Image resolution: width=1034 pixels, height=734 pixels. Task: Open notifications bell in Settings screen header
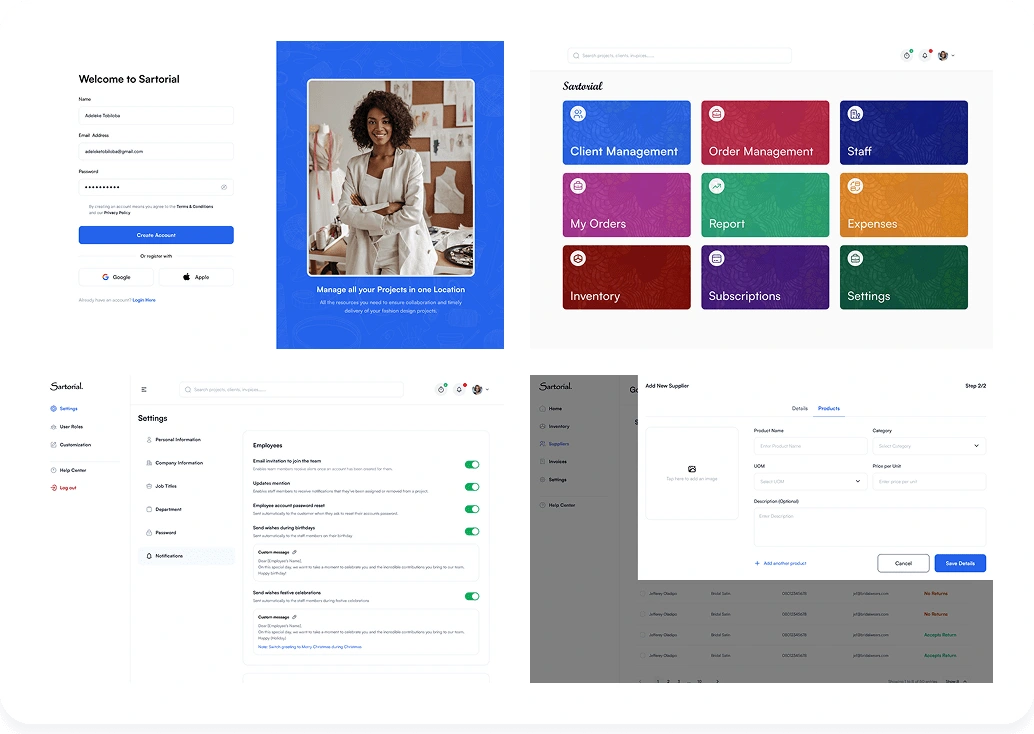click(x=460, y=390)
